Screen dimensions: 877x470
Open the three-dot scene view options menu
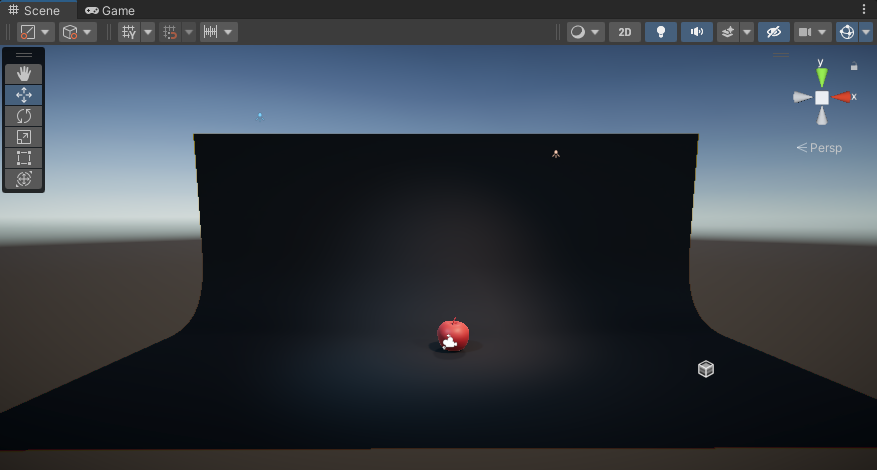[x=864, y=9]
